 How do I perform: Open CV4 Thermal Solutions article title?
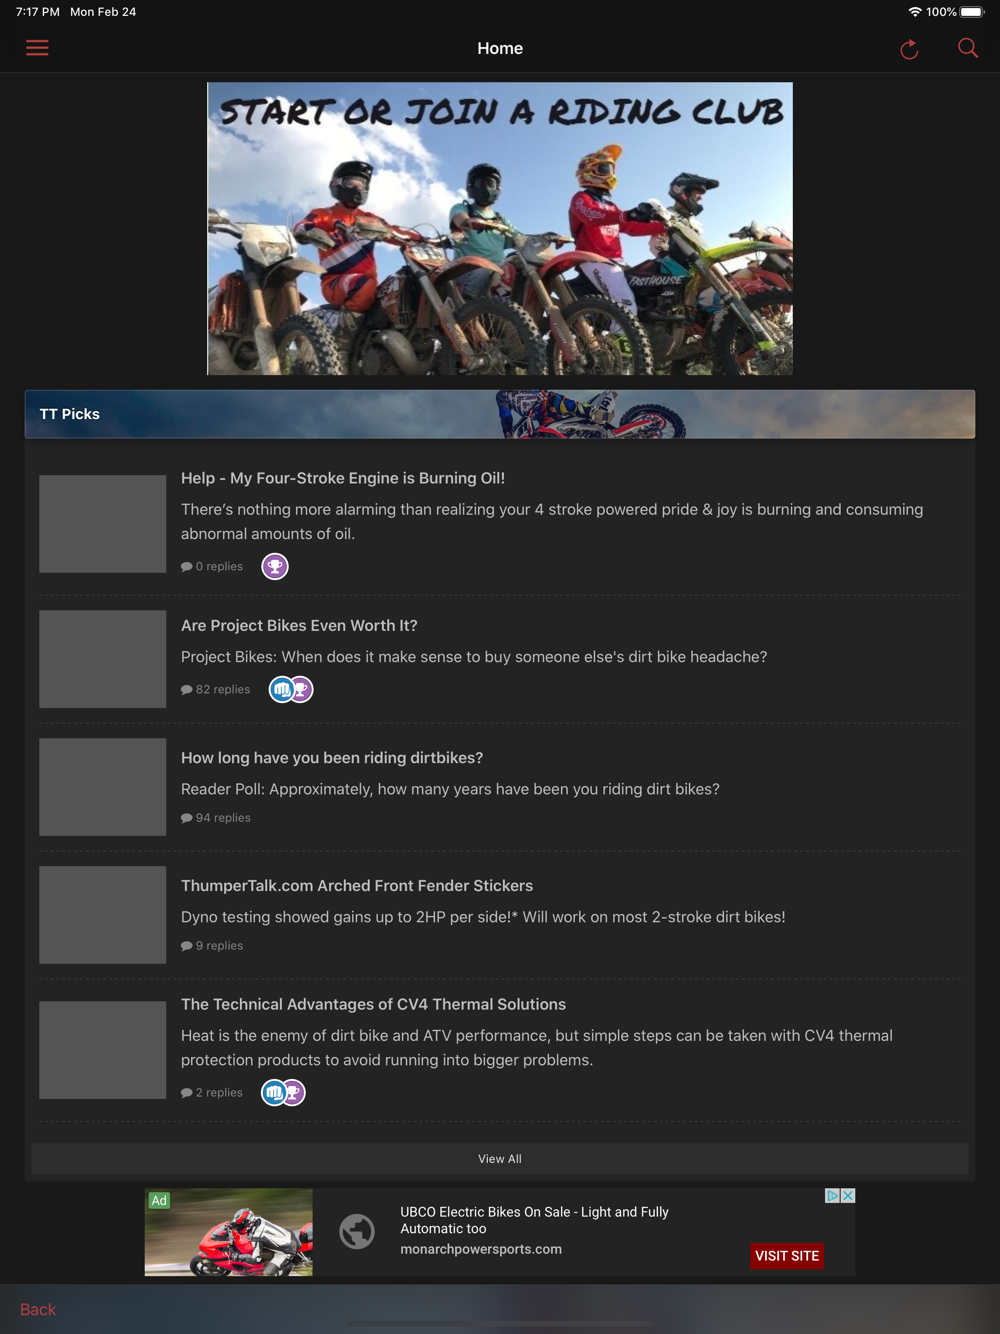click(373, 1004)
